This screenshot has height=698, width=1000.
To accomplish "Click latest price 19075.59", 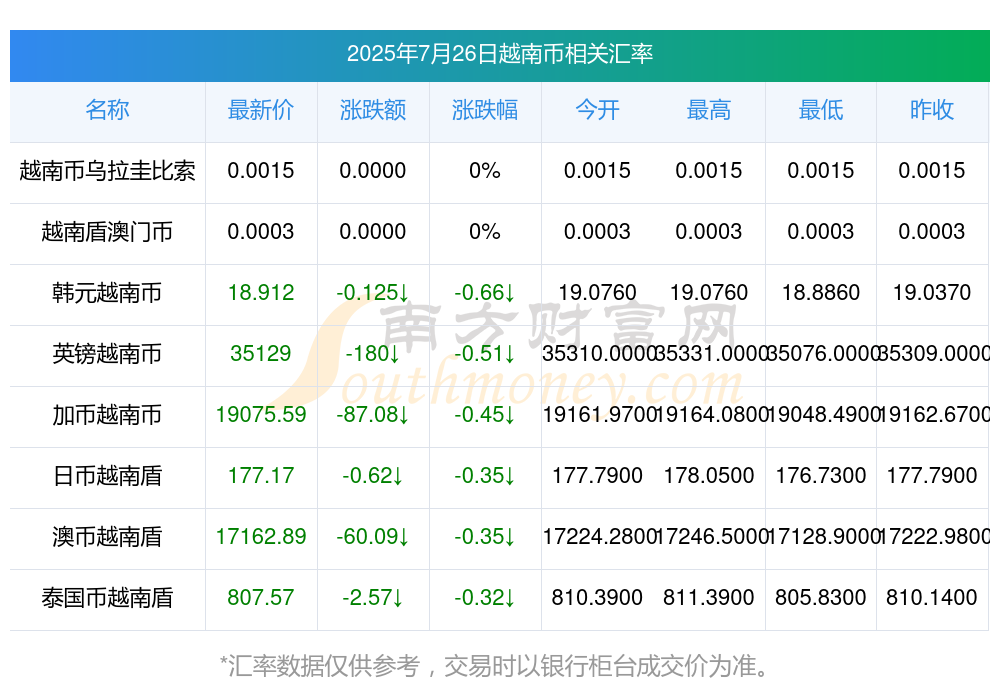I will pos(261,415).
